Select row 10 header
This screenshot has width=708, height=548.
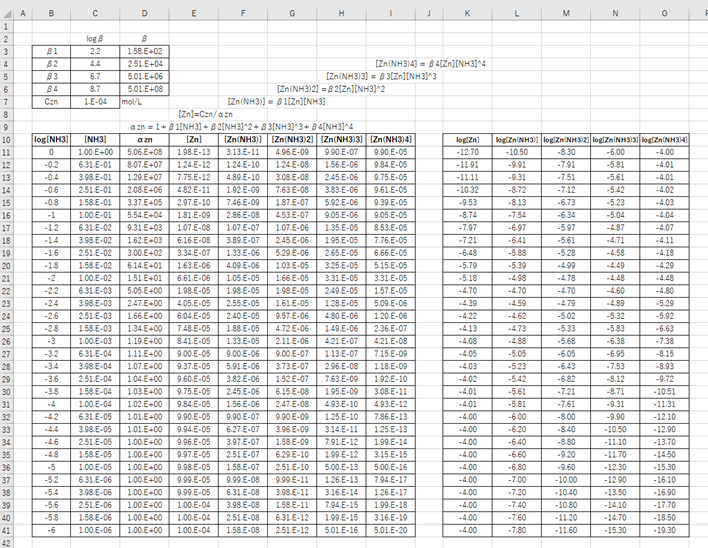pos(6,140)
